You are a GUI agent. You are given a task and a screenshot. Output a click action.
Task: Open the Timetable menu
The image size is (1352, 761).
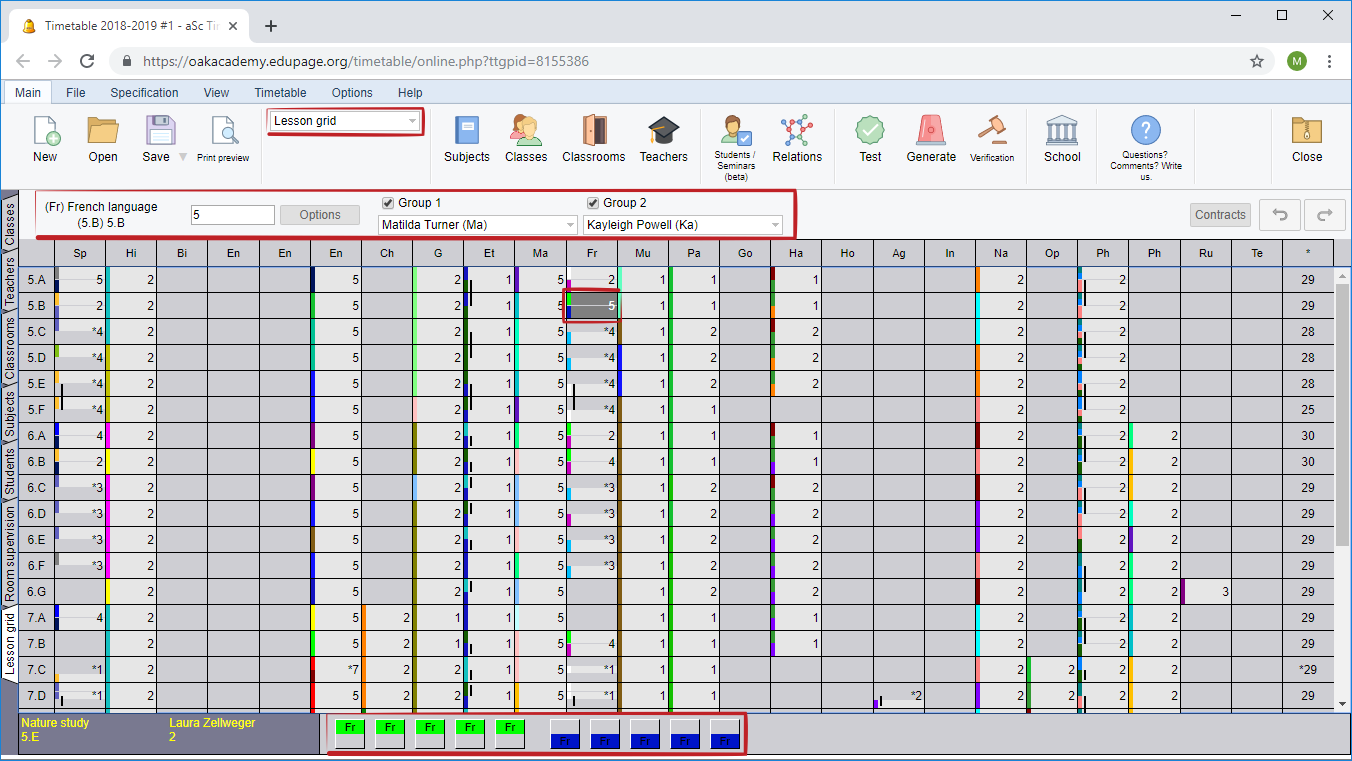[280, 93]
